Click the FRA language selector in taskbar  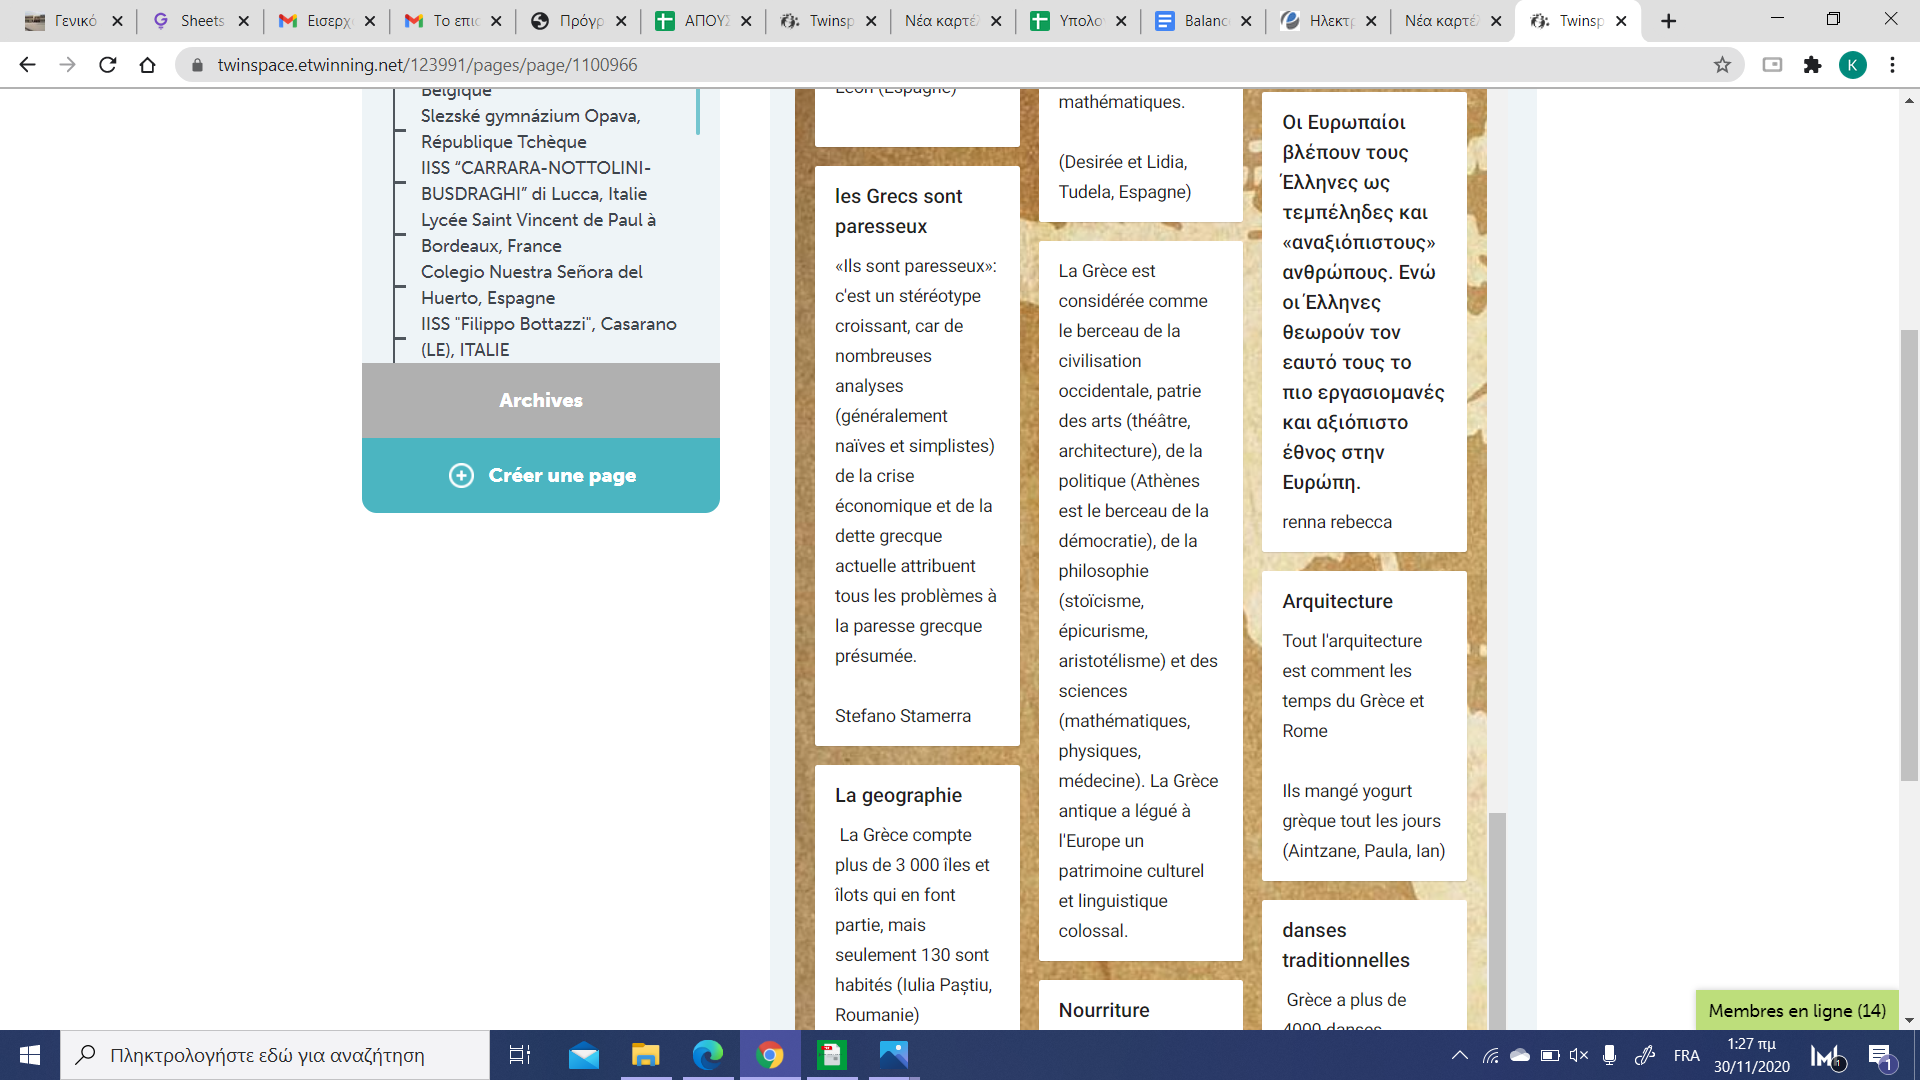[1686, 1055]
